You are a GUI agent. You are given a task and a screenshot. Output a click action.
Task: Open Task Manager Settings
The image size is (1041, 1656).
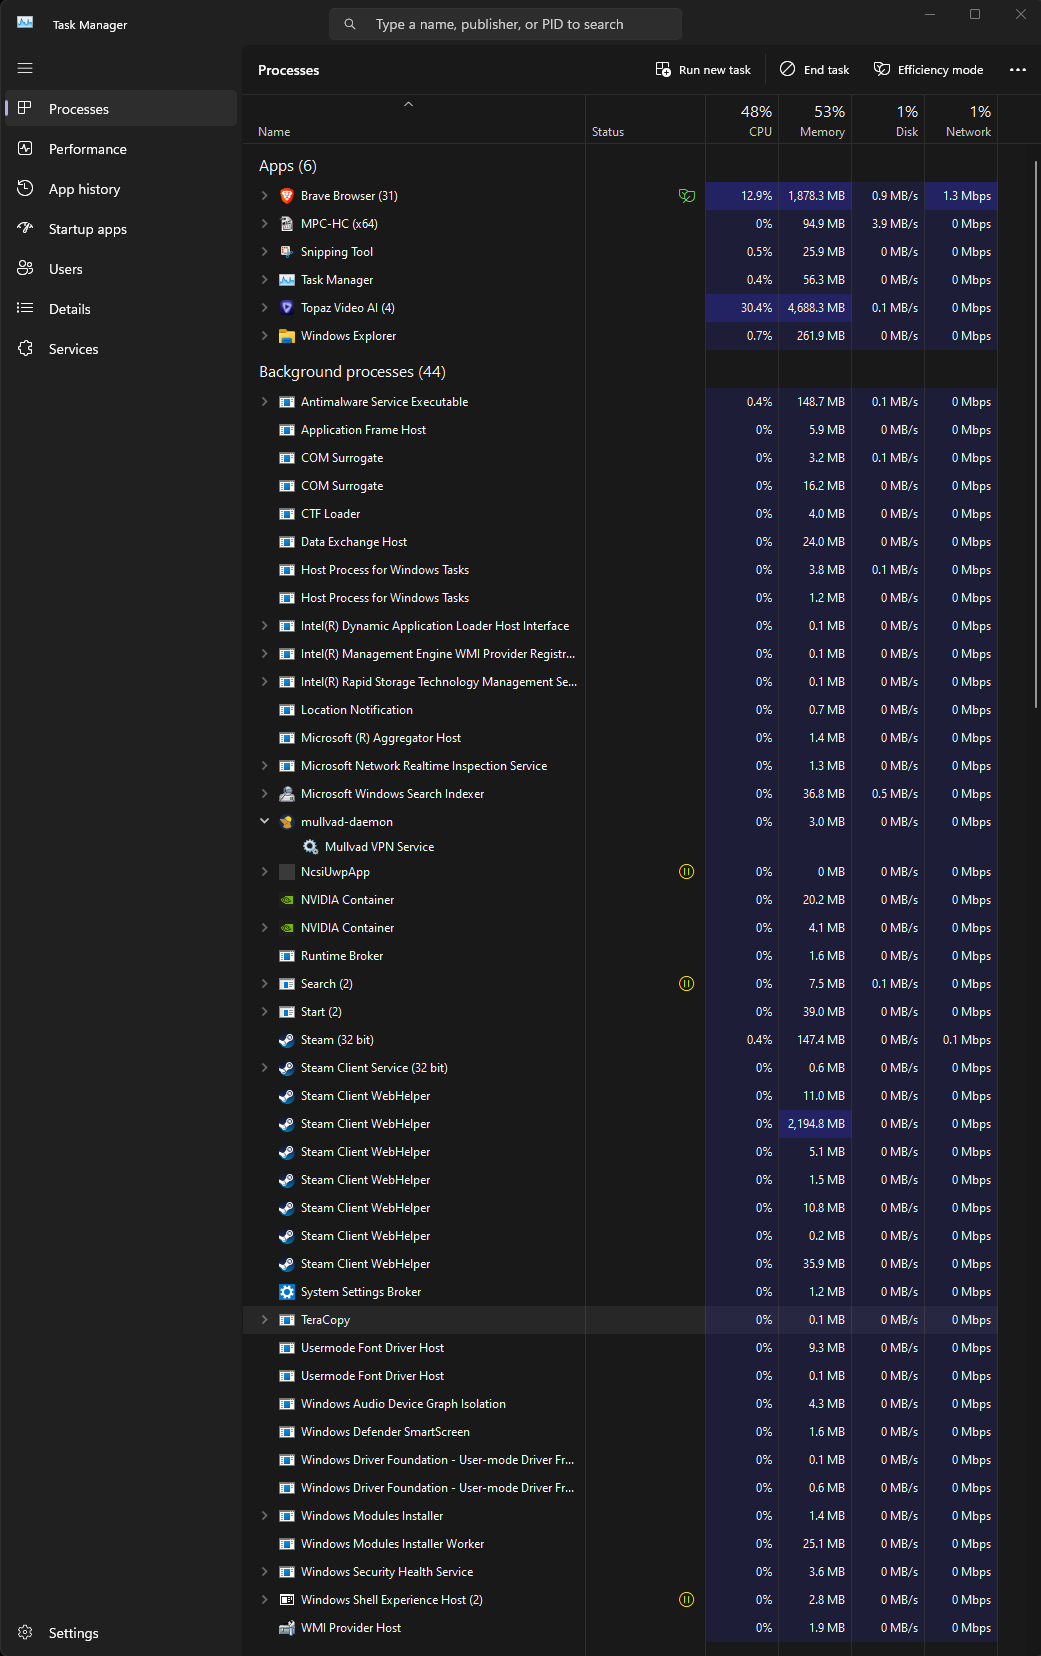[120, 1633]
